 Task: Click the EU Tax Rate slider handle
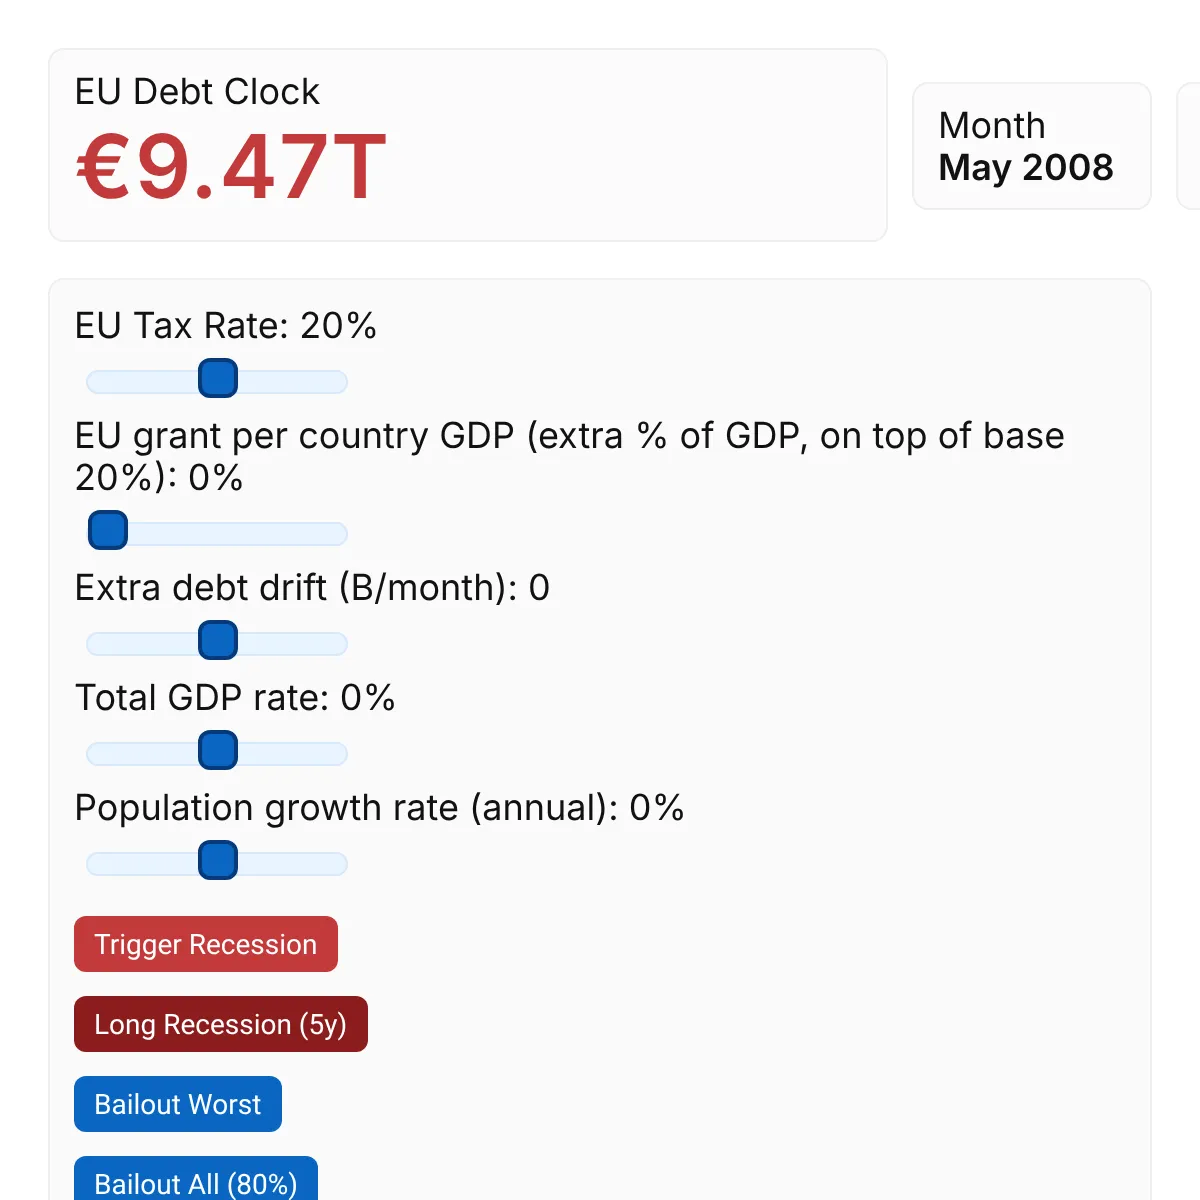[x=218, y=379]
